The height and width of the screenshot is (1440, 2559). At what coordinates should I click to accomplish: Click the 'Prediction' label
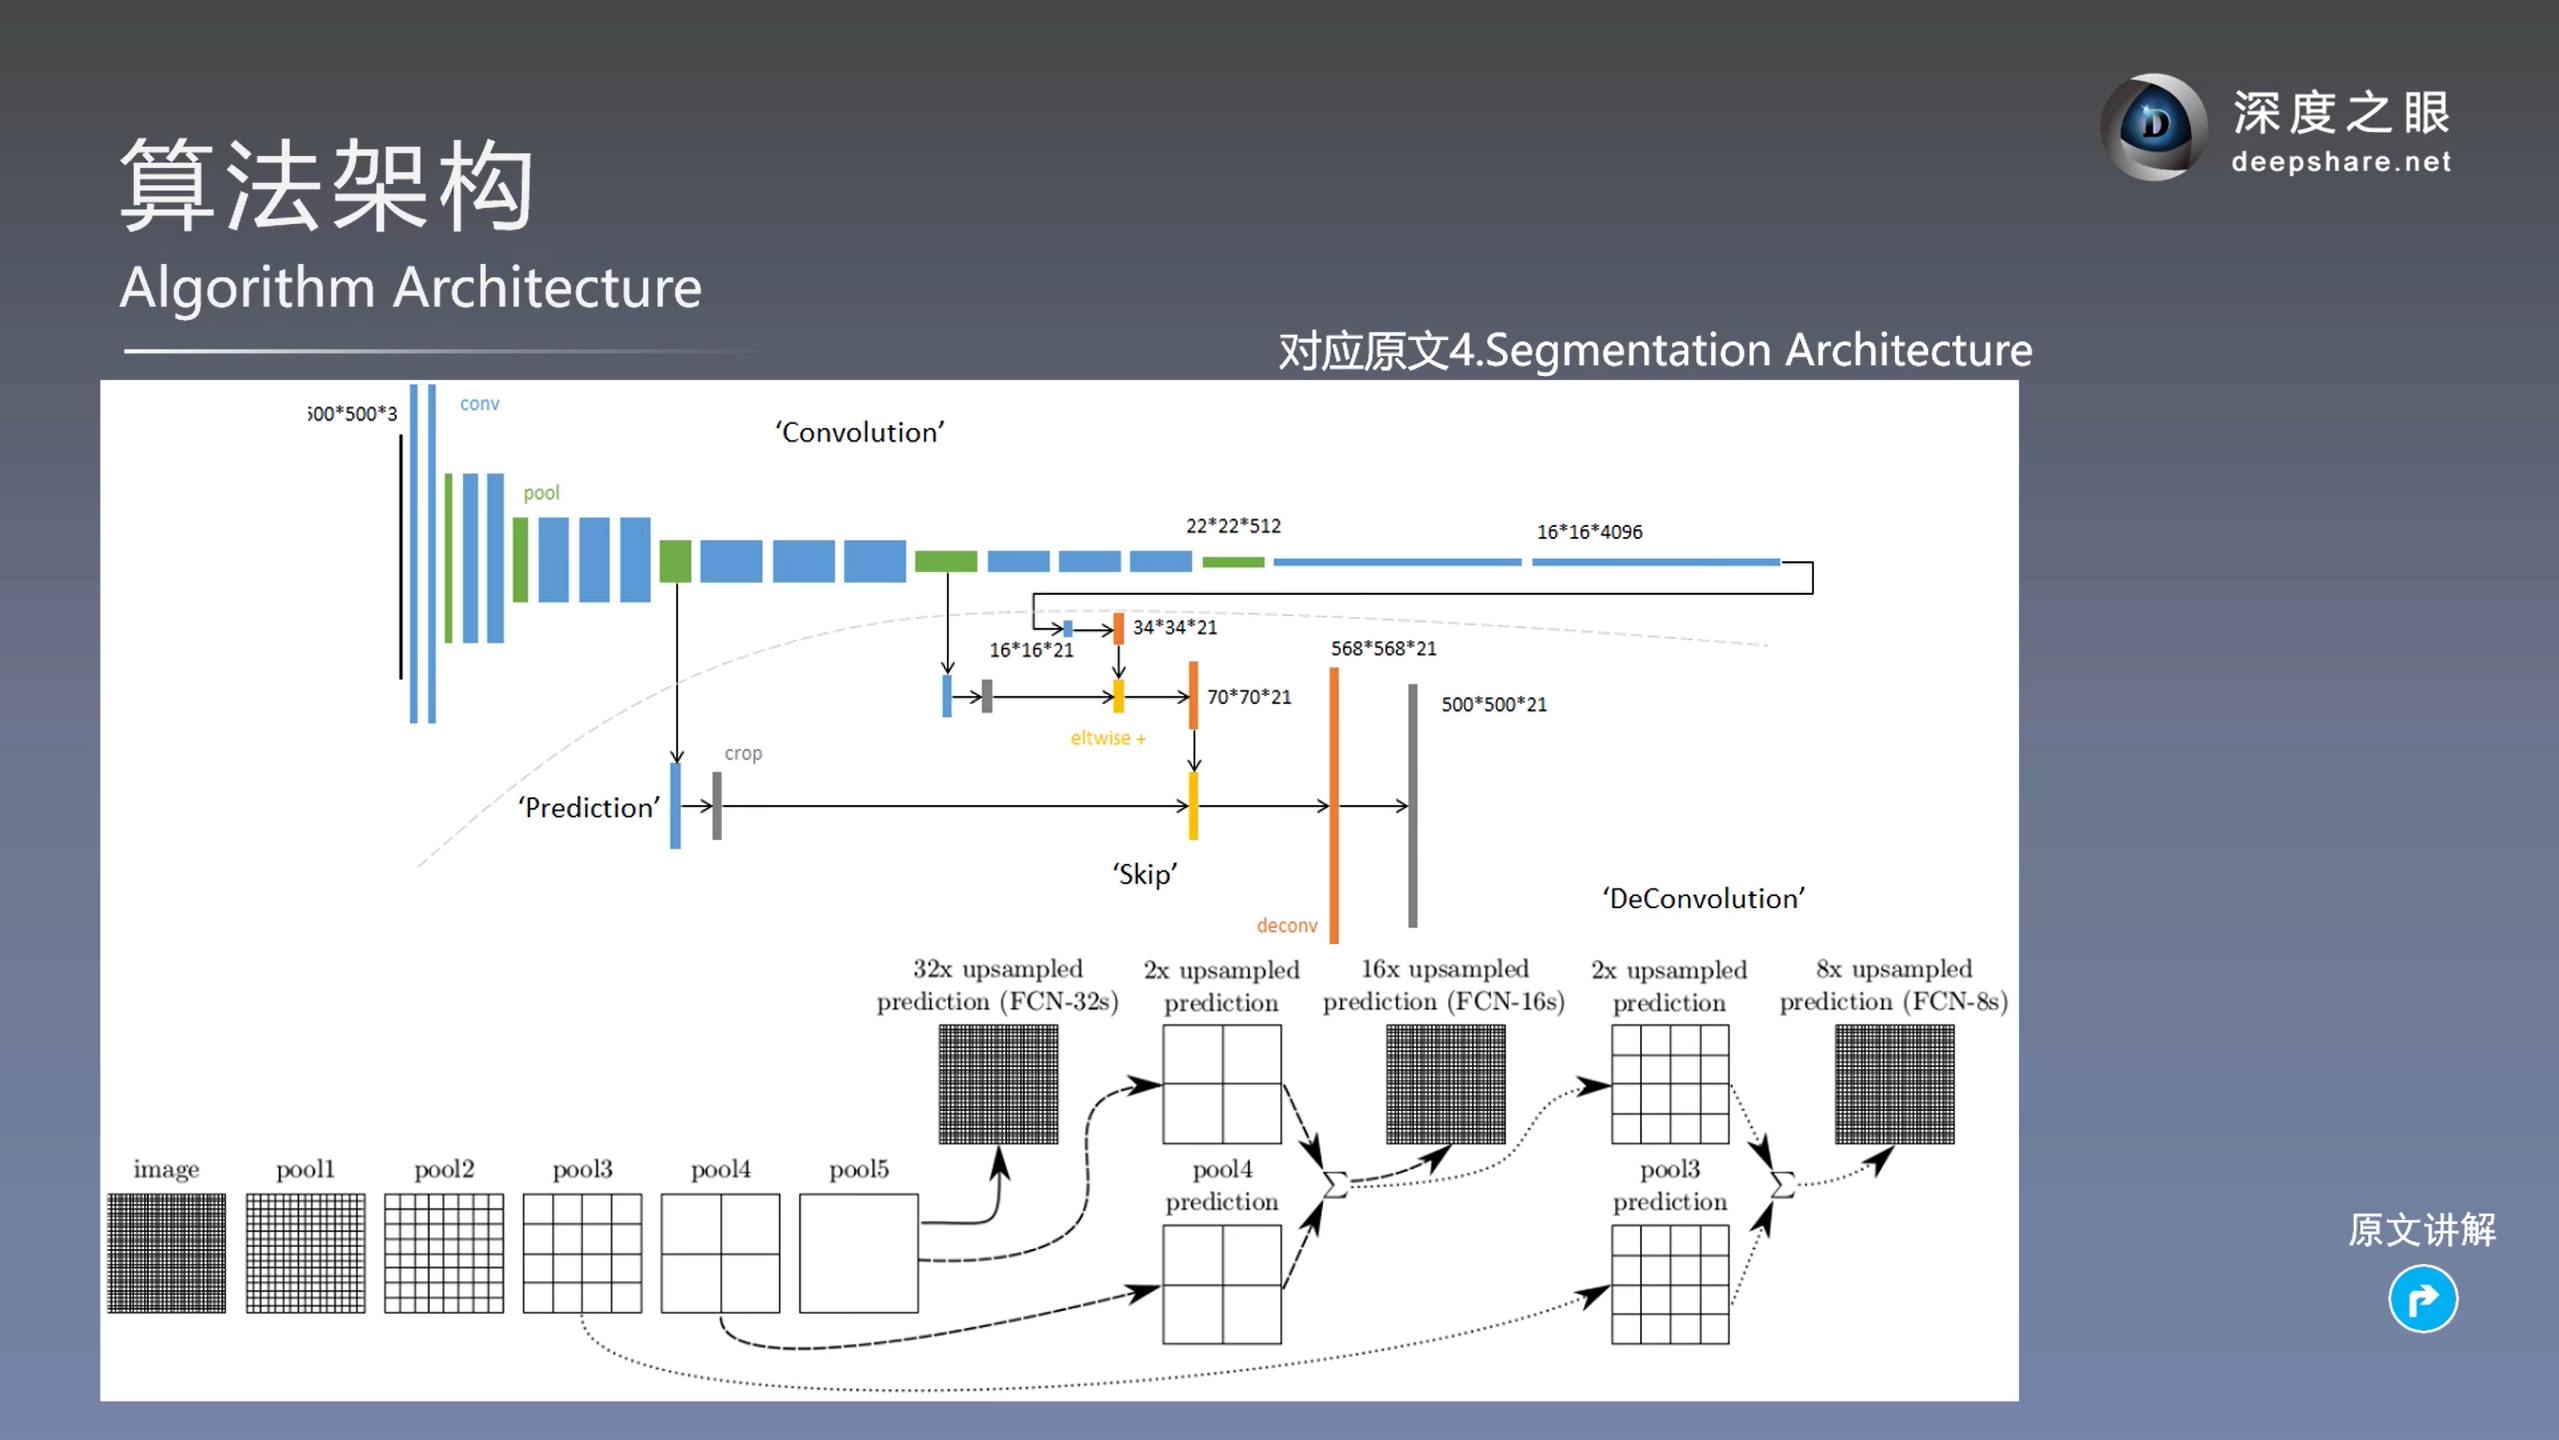pyautogui.click(x=588, y=807)
